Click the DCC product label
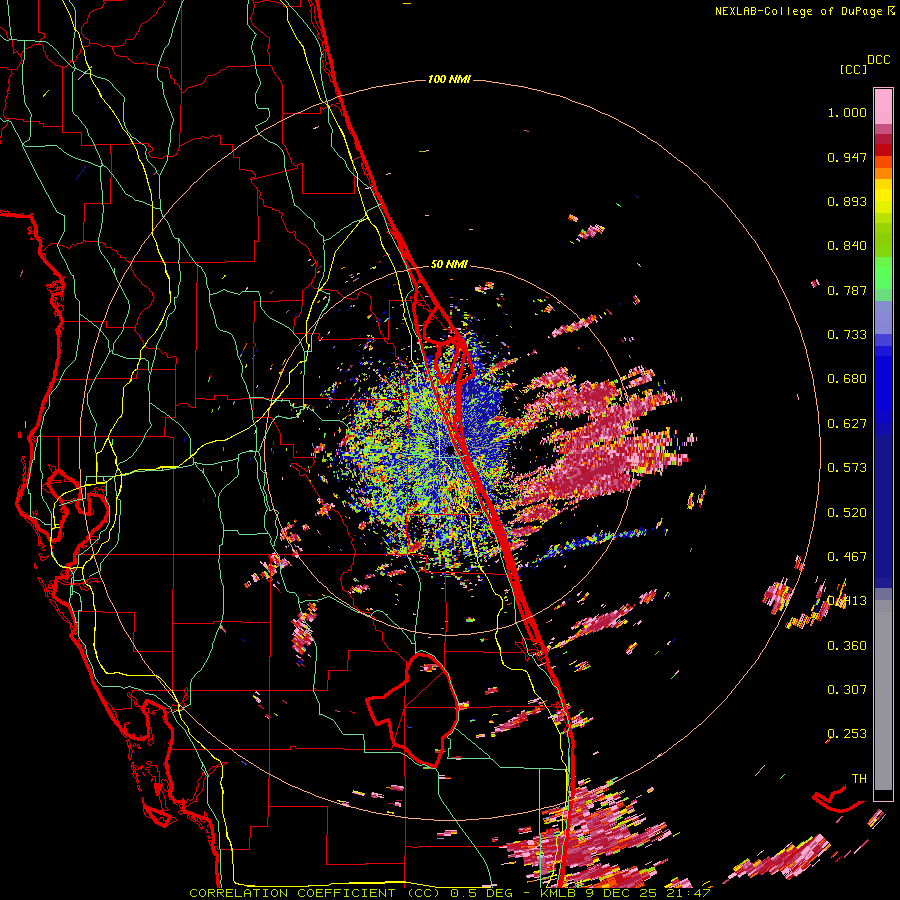 (x=879, y=60)
